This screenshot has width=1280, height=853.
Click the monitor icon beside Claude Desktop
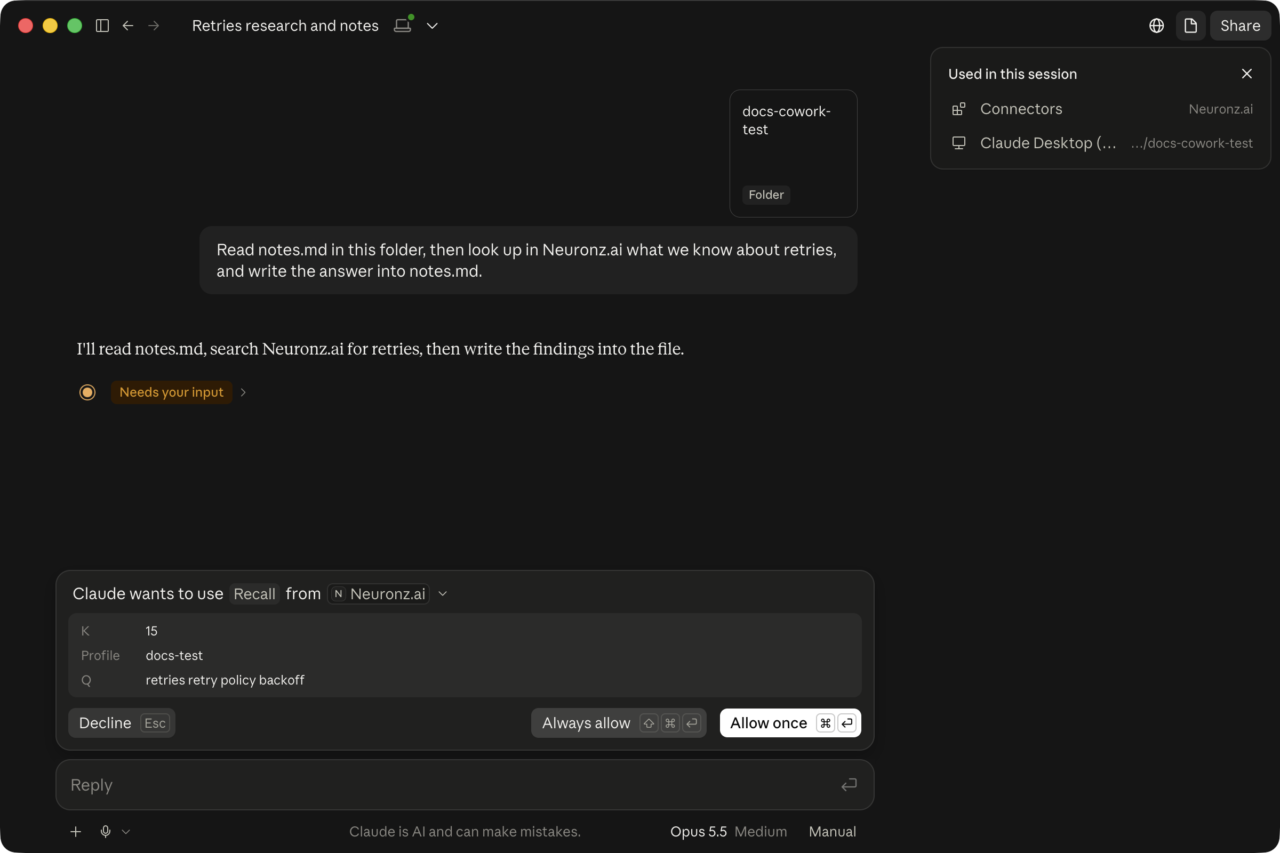[x=958, y=143]
